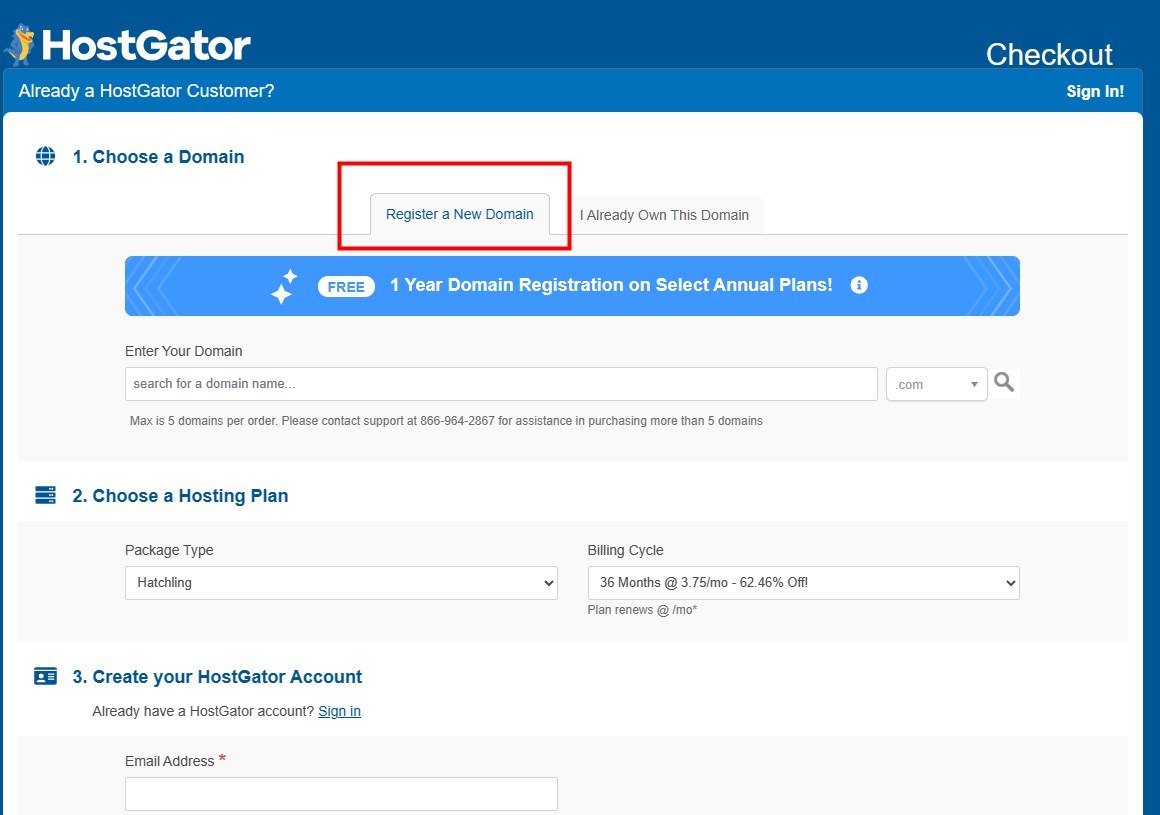
Task: Click the sparkle stars icon in the banner
Action: [x=284, y=286]
